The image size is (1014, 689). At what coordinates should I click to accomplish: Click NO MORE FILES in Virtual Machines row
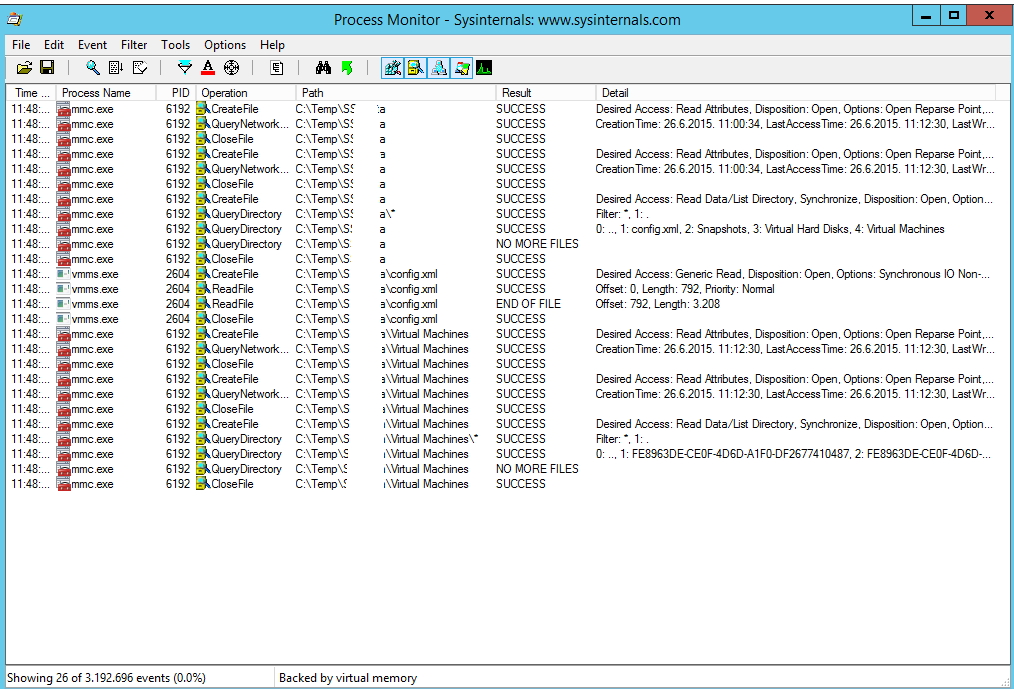(537, 469)
